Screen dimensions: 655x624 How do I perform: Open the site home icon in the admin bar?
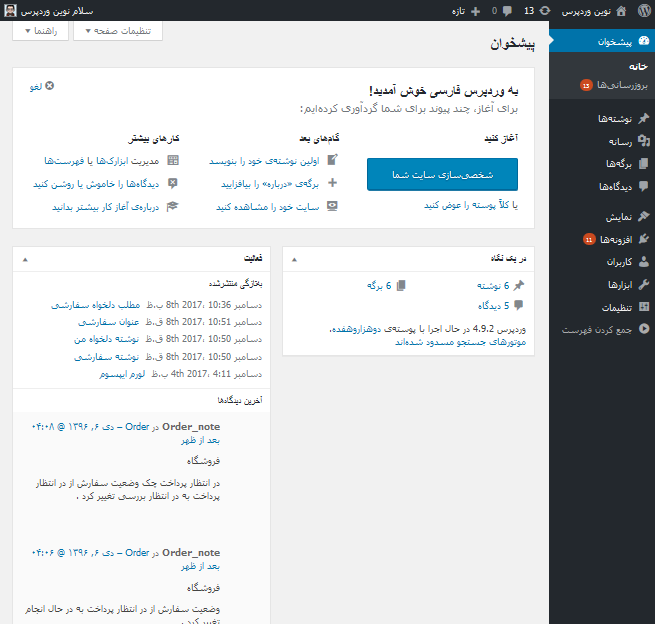pyautogui.click(x=621, y=11)
